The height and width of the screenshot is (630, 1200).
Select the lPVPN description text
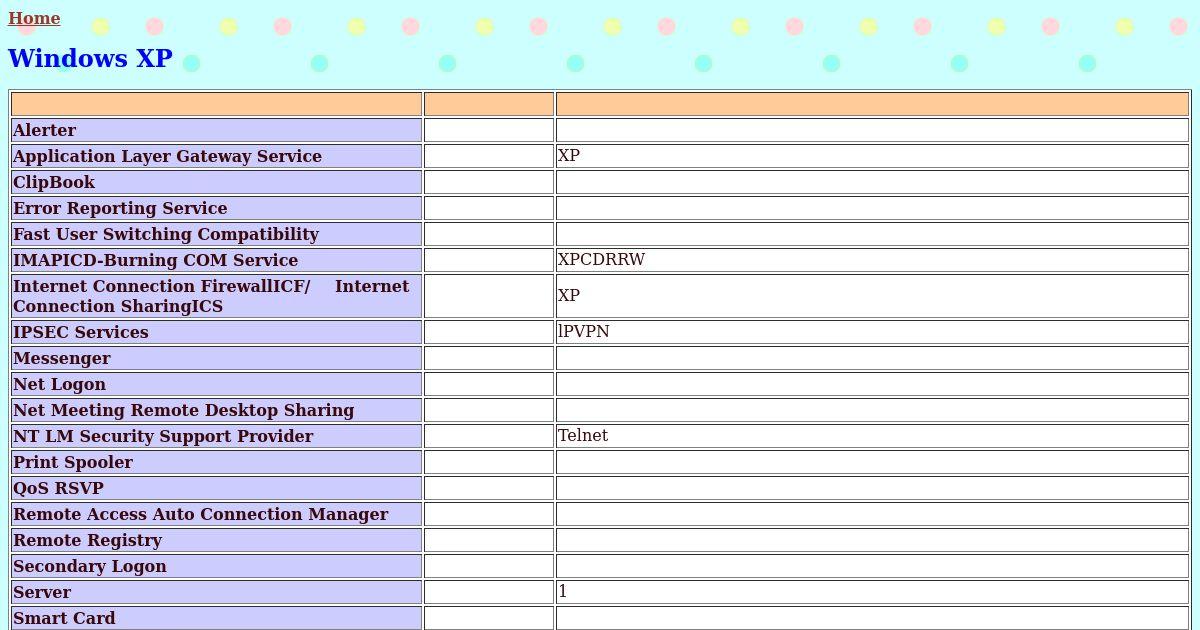pos(584,331)
